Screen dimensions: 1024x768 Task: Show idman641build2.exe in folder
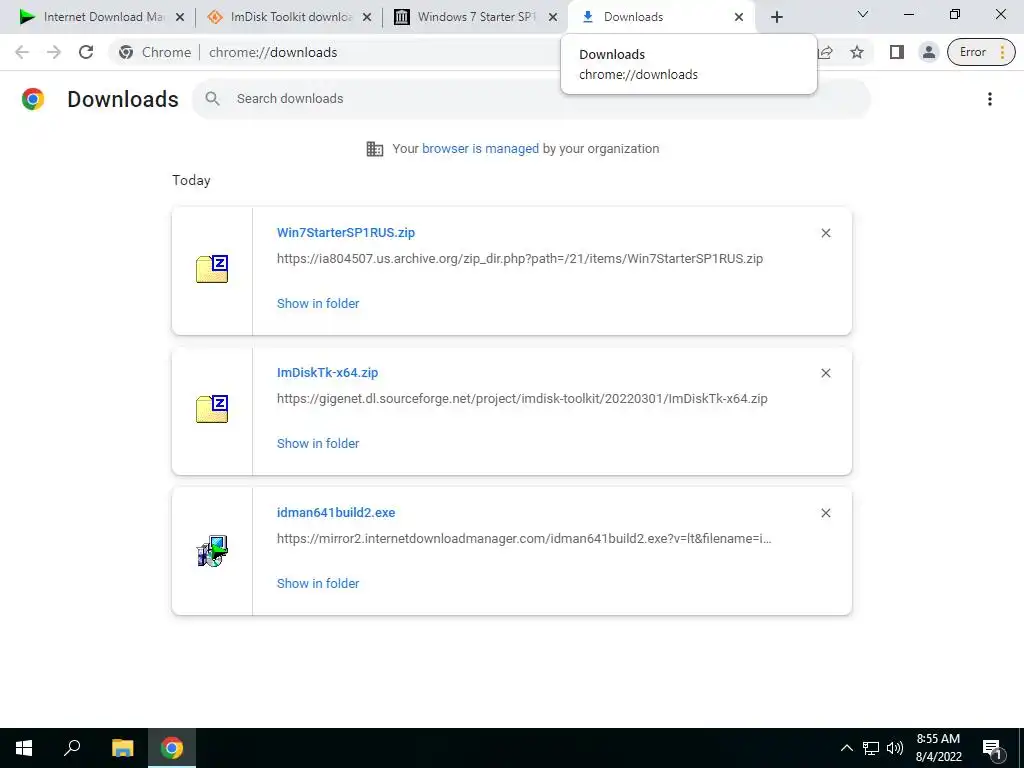[x=318, y=583]
